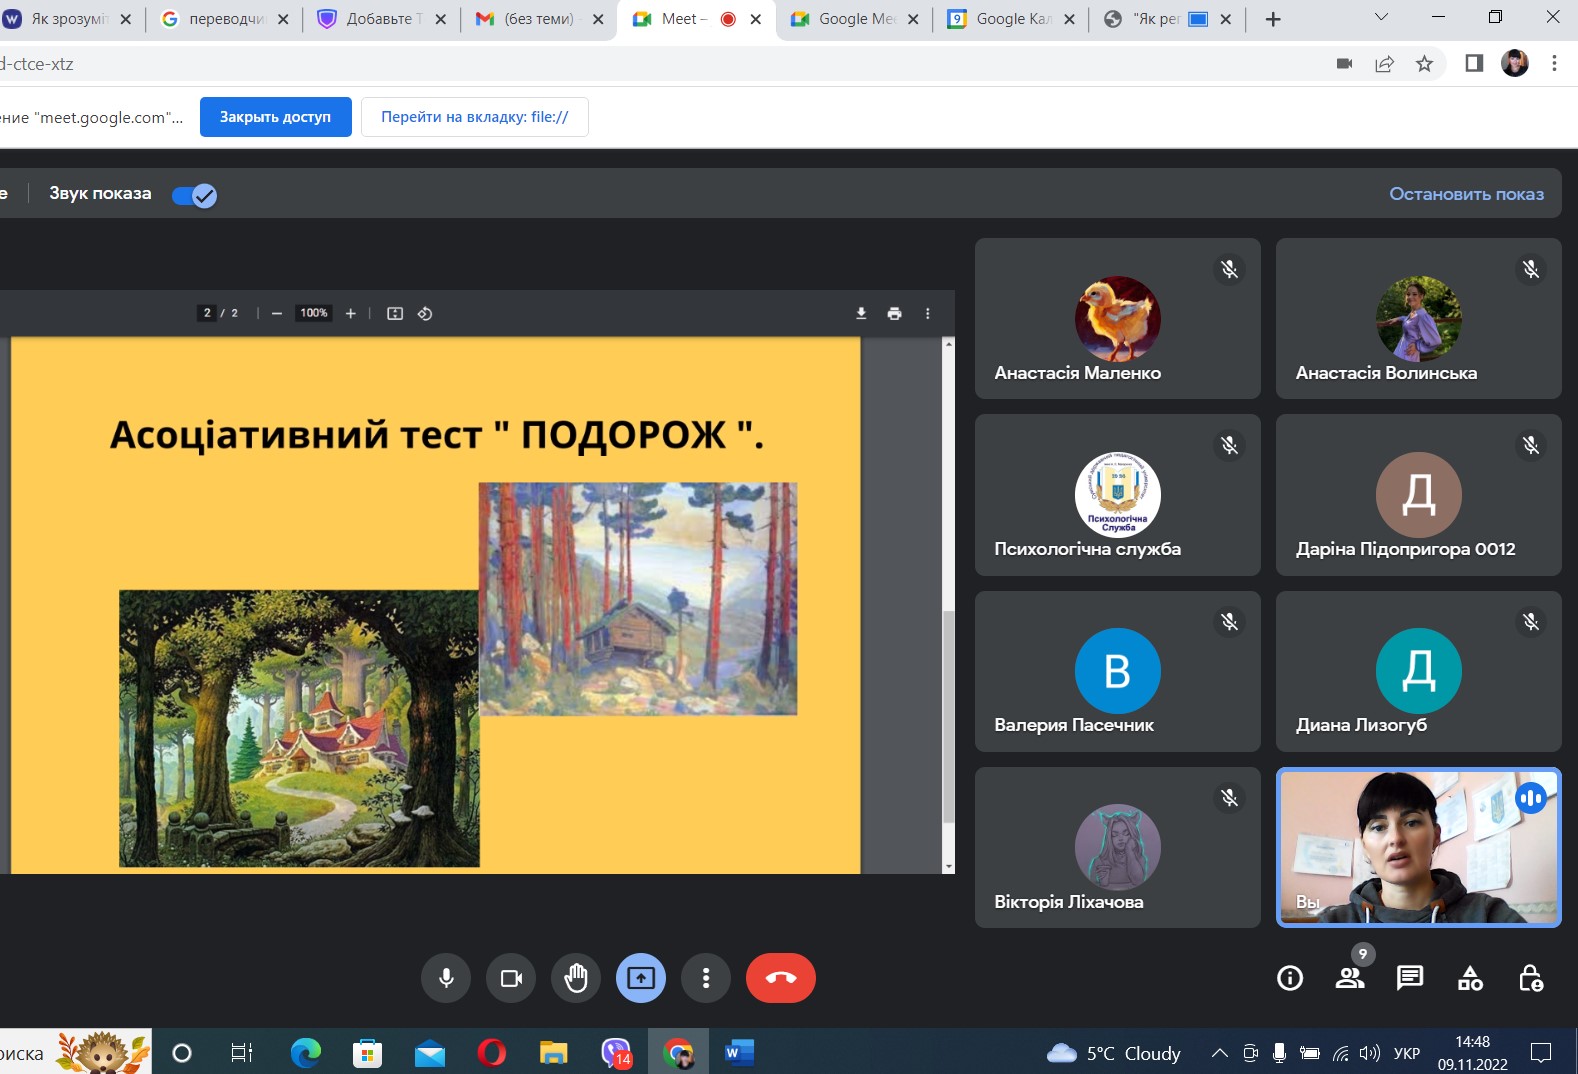
Task: Open Chrome three-dot menu
Action: point(1554,64)
